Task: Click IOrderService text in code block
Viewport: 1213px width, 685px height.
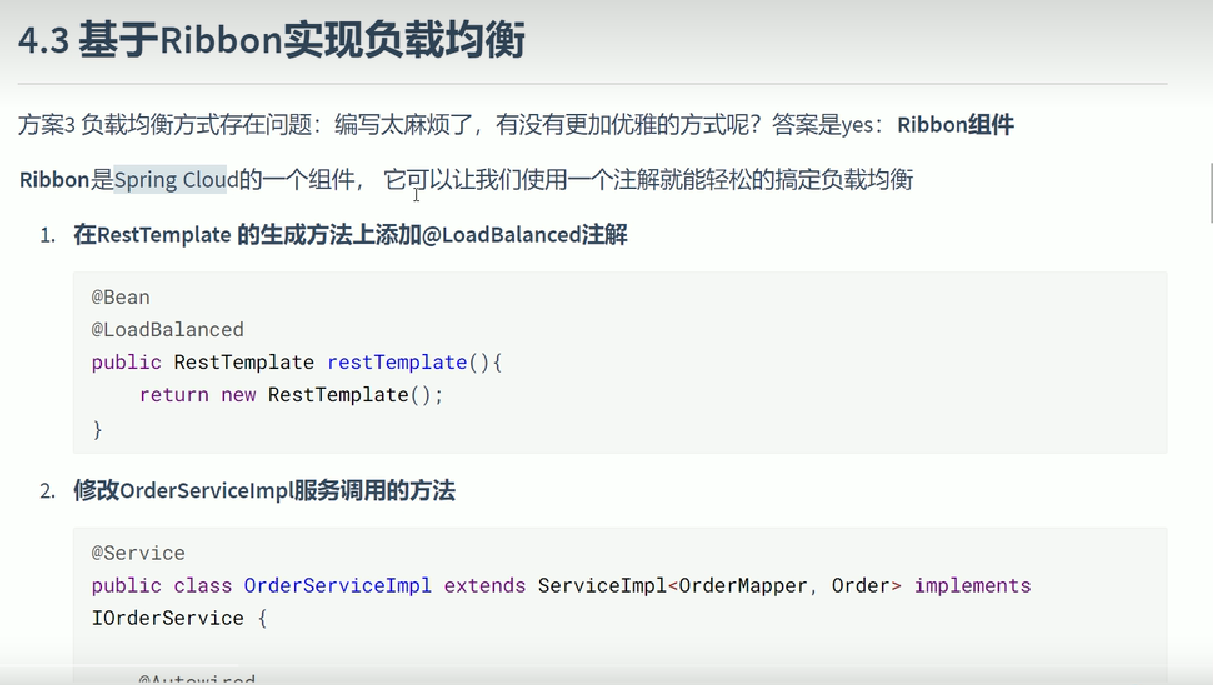Action: click(x=168, y=618)
